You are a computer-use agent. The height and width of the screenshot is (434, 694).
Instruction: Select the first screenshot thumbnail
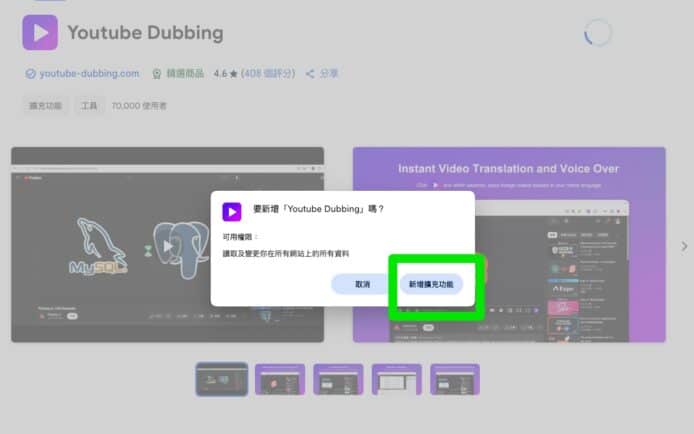point(222,379)
